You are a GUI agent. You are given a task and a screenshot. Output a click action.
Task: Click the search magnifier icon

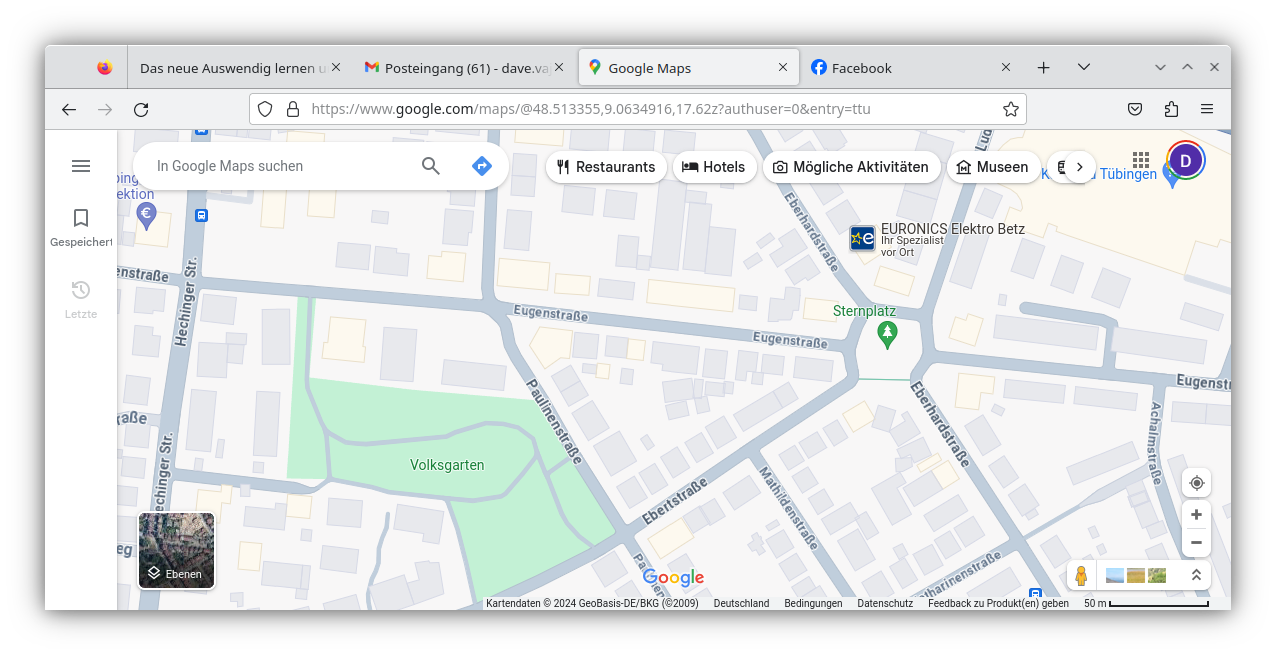point(431,166)
